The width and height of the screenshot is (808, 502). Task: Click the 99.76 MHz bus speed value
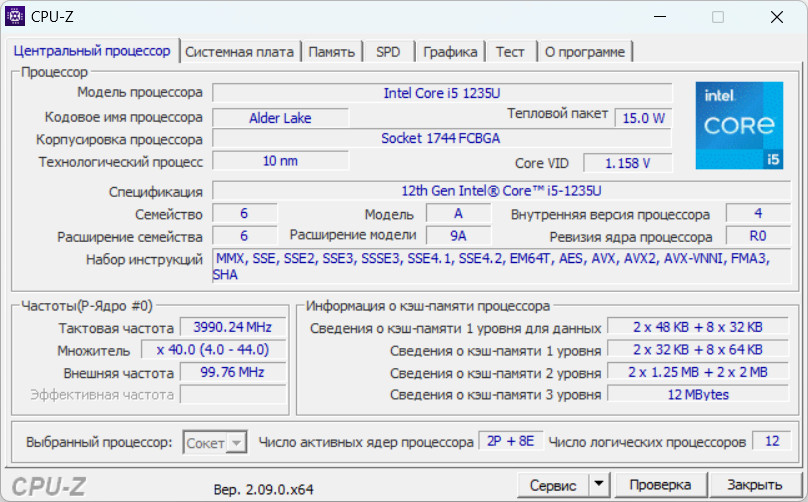[x=232, y=372]
